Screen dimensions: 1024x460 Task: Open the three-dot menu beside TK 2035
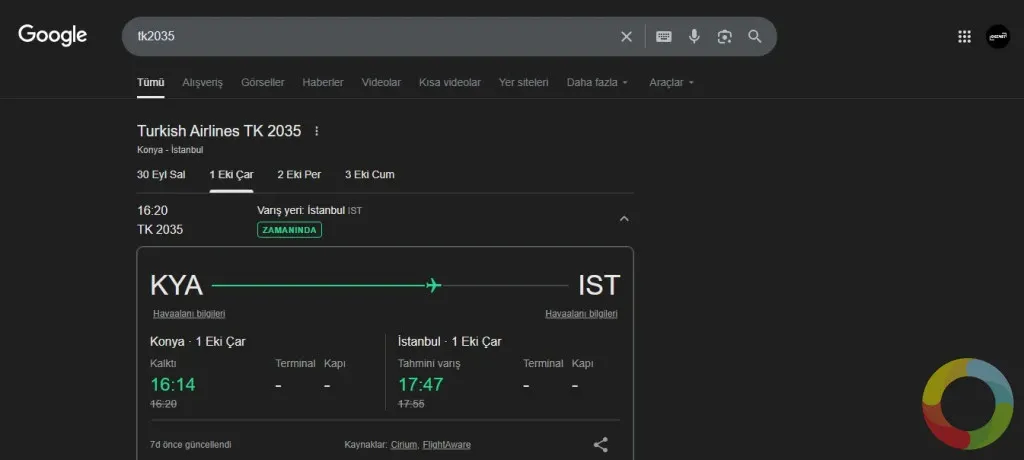point(317,131)
